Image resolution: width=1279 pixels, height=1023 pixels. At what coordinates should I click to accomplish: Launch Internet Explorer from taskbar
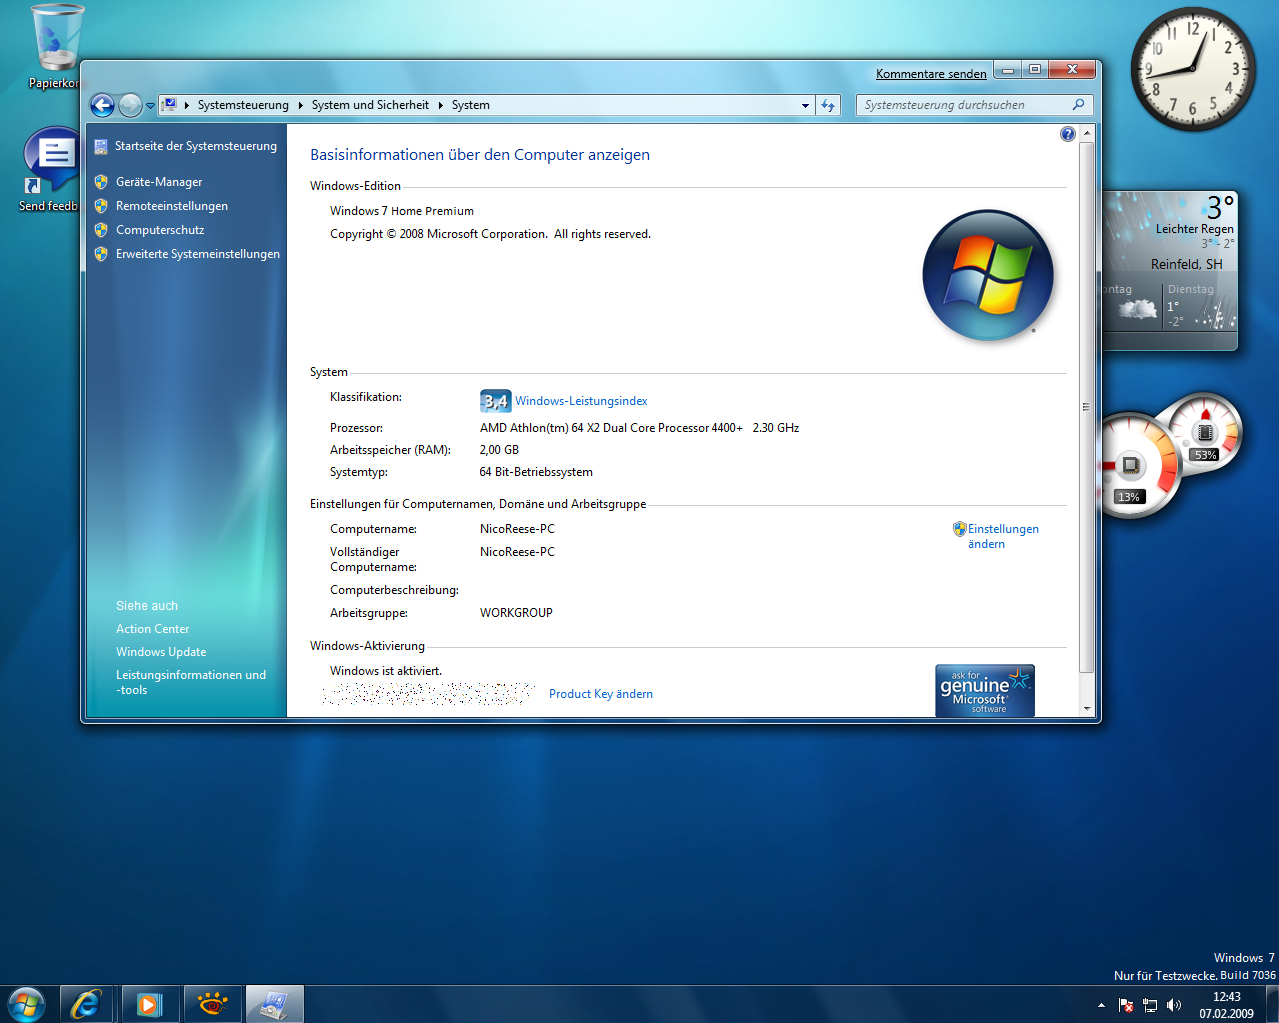86,1004
